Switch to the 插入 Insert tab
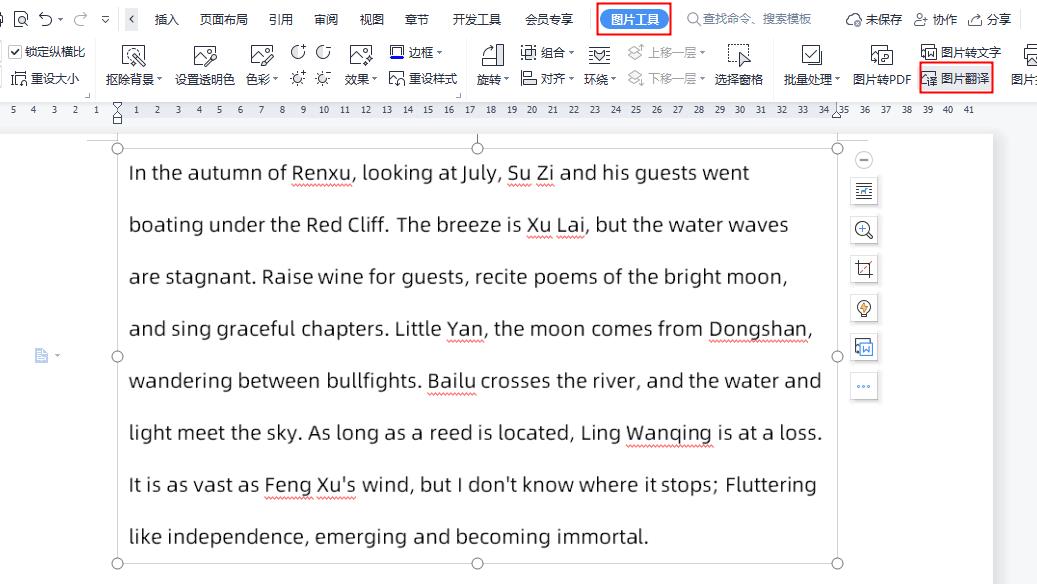This screenshot has width=1037, height=584. point(167,19)
